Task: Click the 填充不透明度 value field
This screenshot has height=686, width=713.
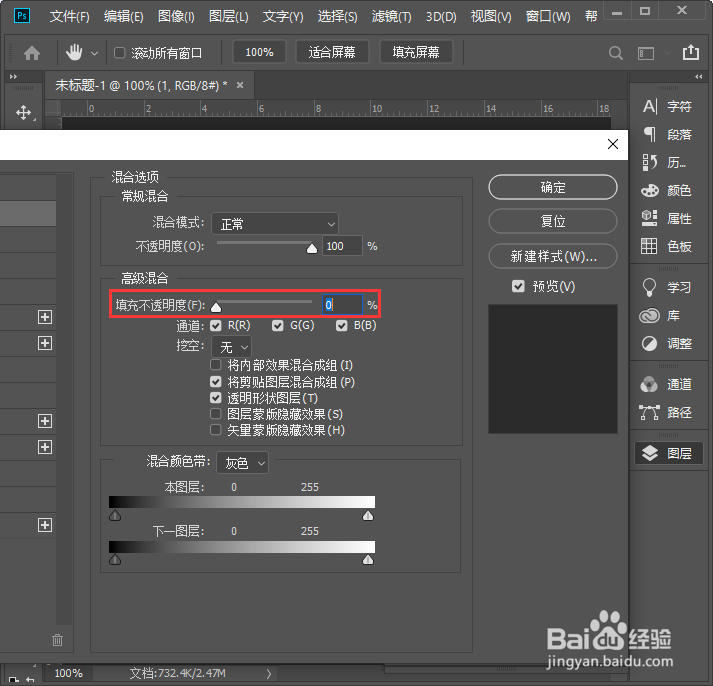Action: [x=342, y=305]
